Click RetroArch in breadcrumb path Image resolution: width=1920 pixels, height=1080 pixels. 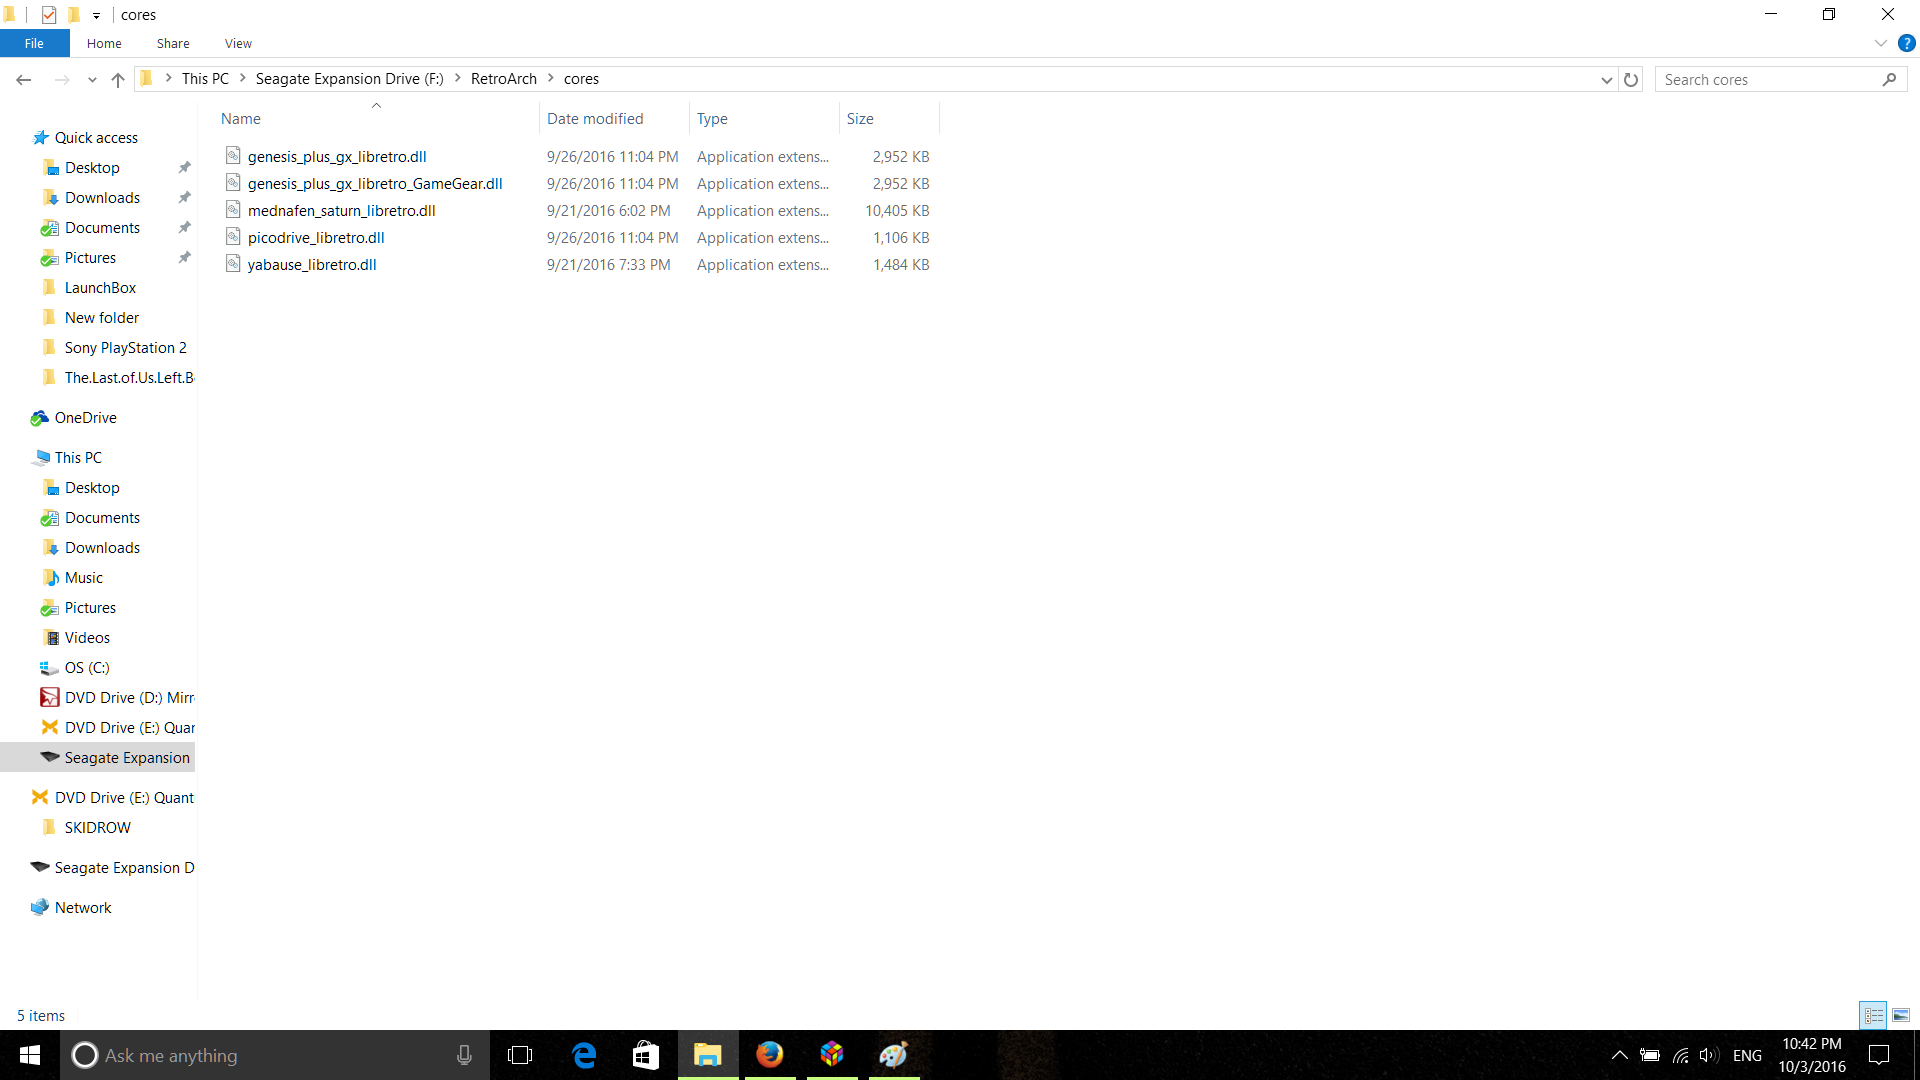(504, 78)
